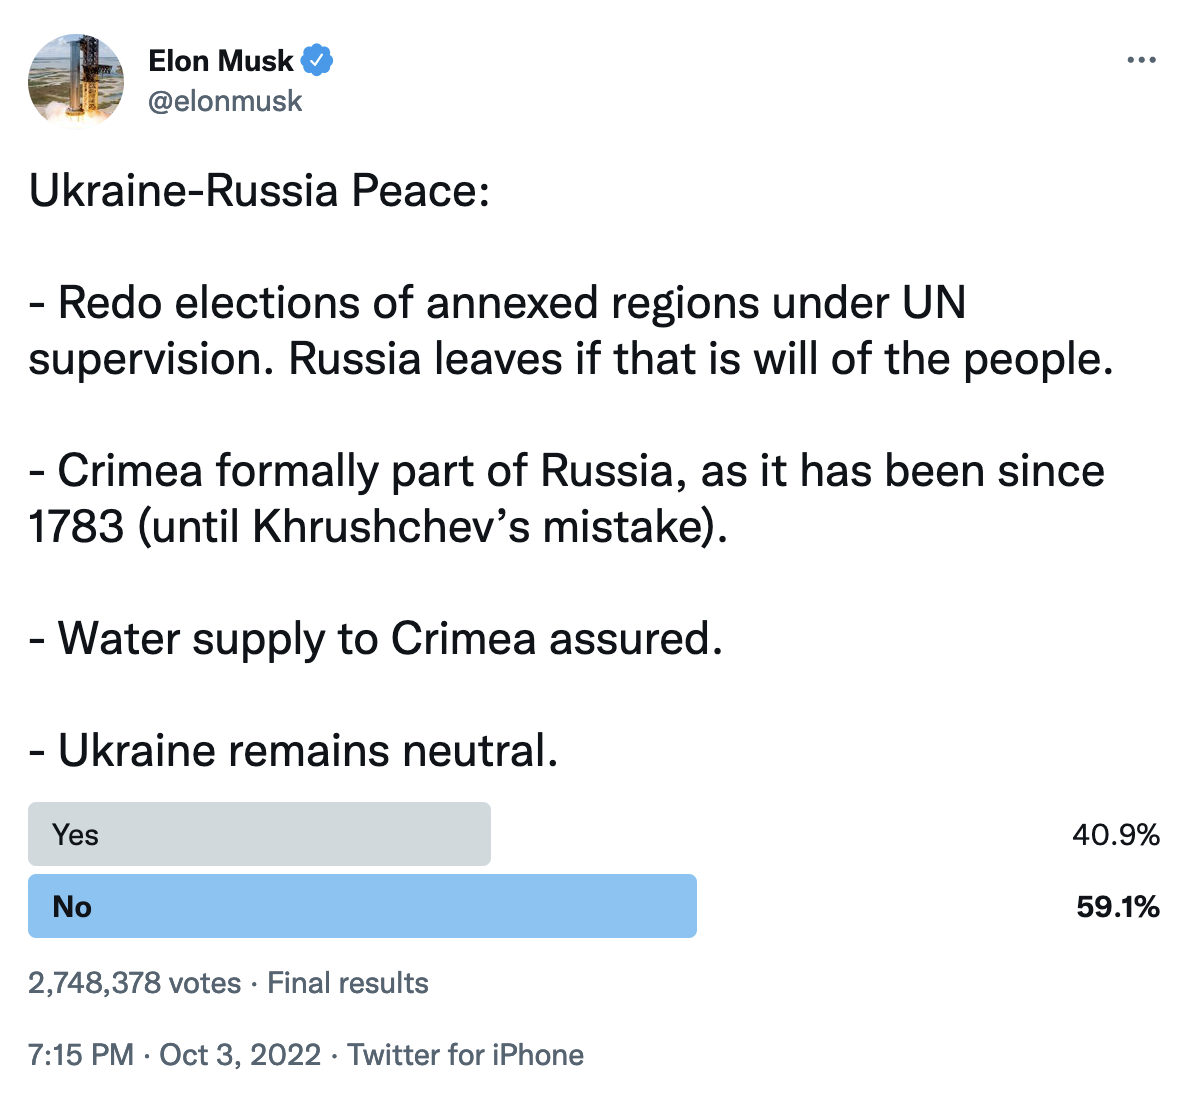Viewport: 1188px width, 1102px height.
Task: Select the Yes poll result bar
Action: (259, 834)
